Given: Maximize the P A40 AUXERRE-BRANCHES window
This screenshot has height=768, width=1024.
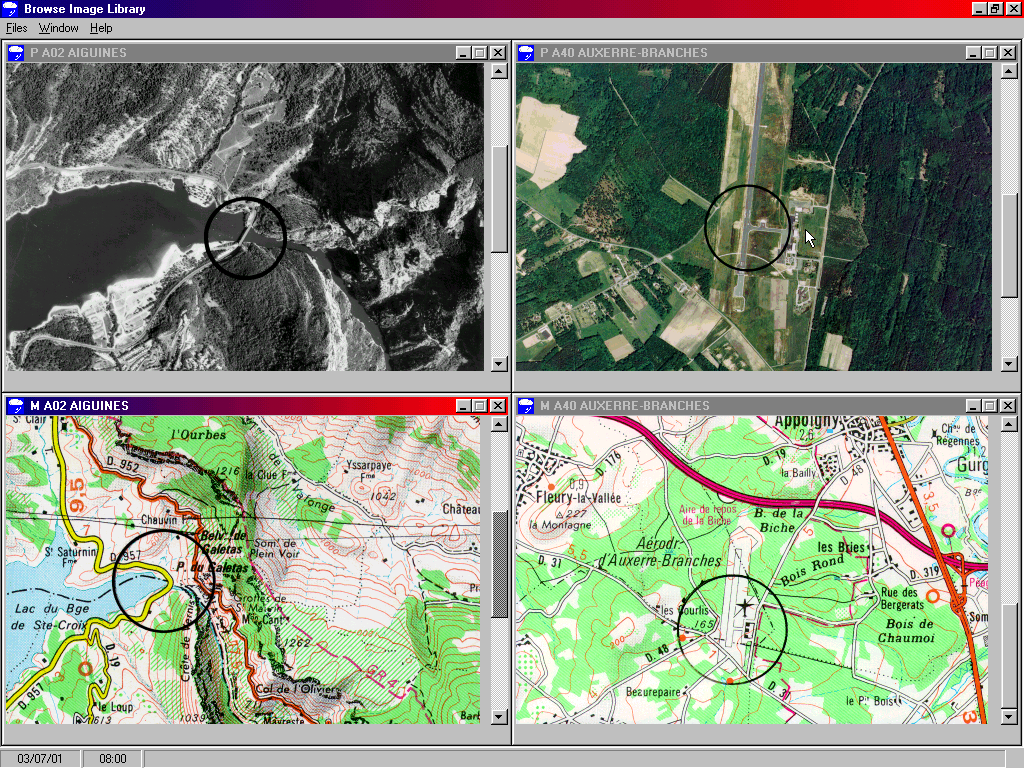Looking at the screenshot, I should point(990,53).
